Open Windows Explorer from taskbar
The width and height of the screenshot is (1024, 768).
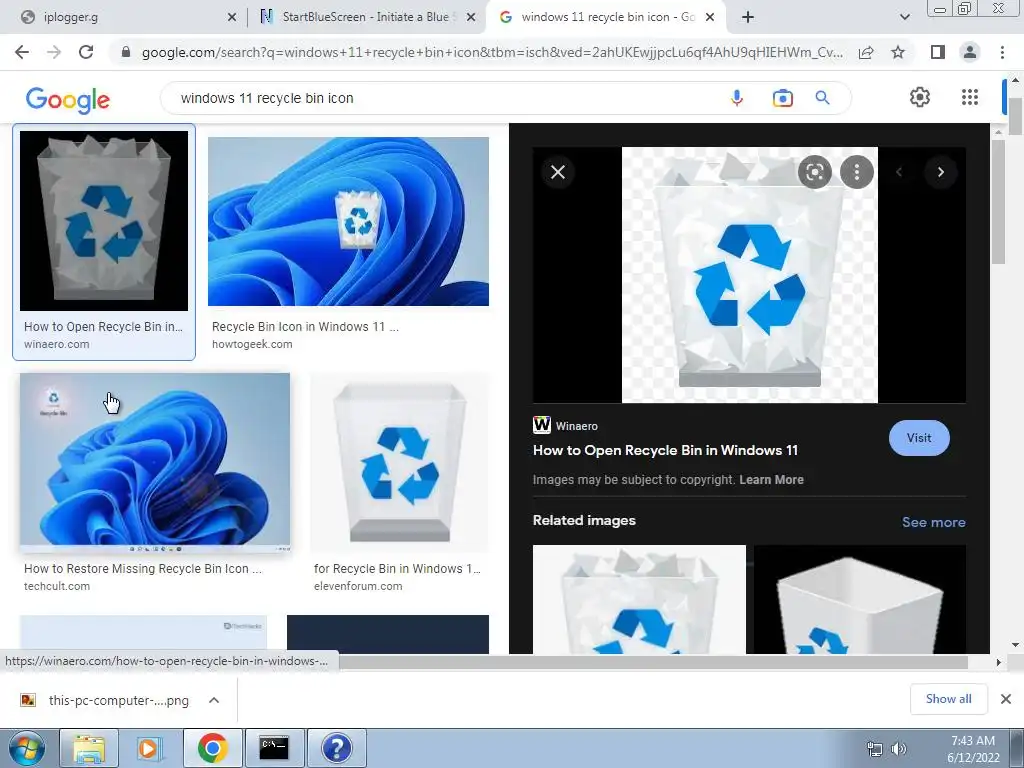(x=89, y=748)
